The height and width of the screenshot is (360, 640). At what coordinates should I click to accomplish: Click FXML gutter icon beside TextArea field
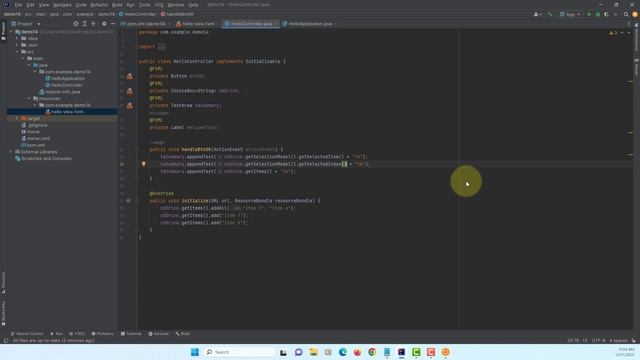click(x=129, y=106)
